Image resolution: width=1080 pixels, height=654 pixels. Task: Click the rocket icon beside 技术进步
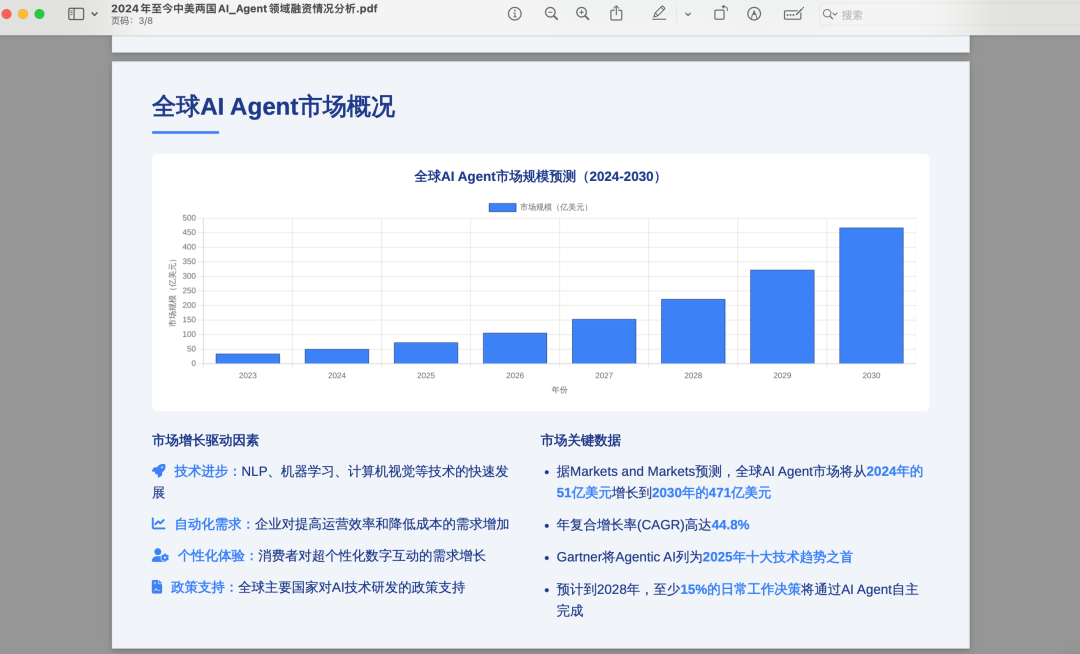pyautogui.click(x=159, y=471)
